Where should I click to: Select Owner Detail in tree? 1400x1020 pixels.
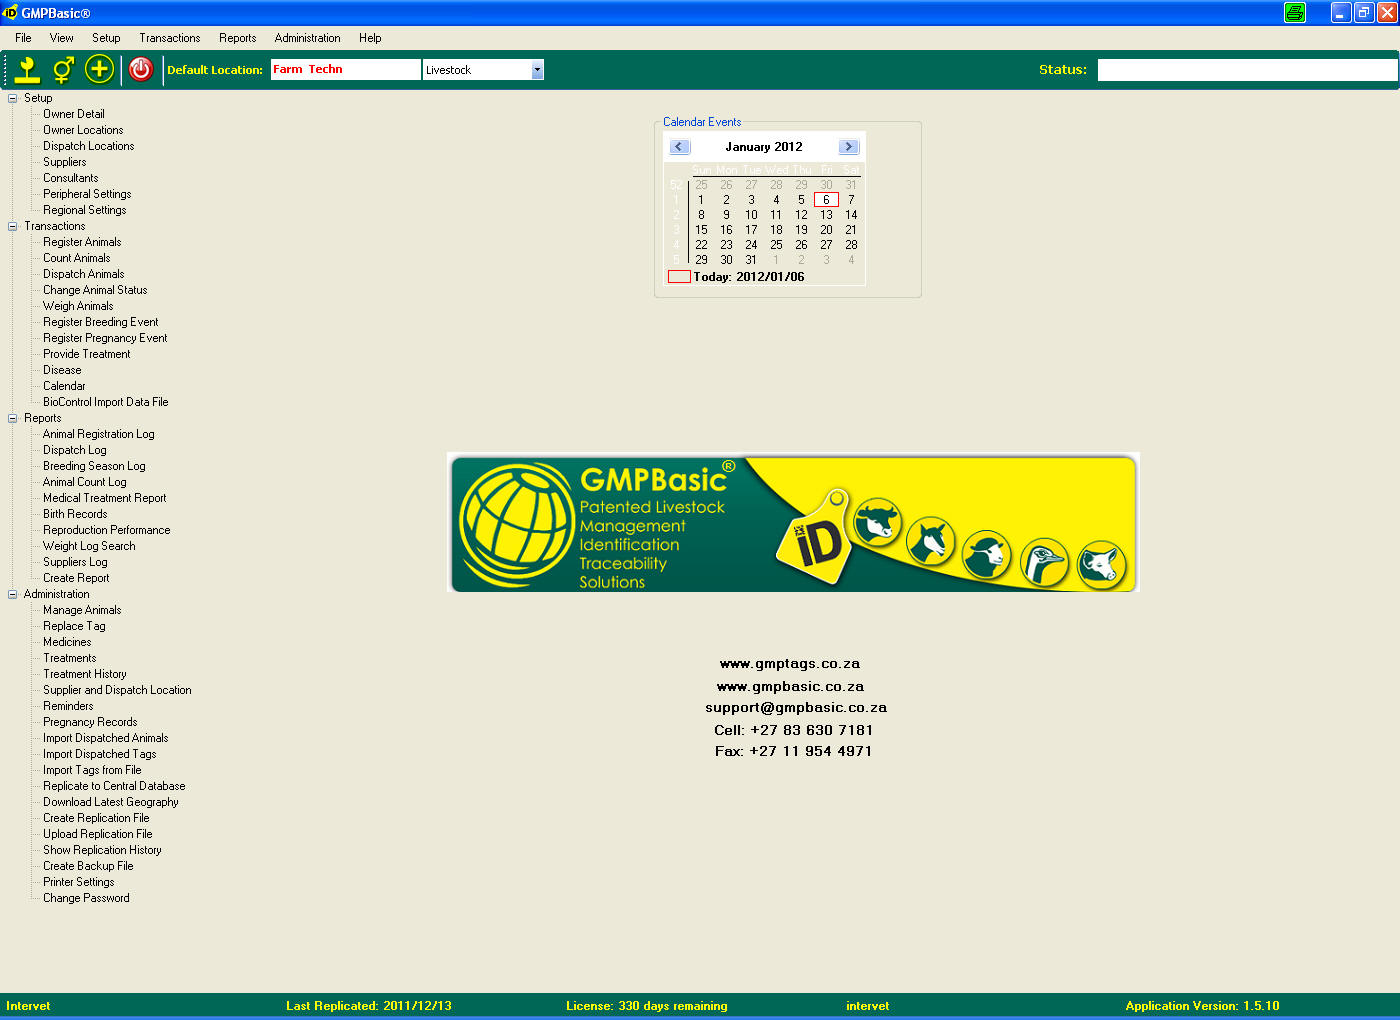pos(73,114)
